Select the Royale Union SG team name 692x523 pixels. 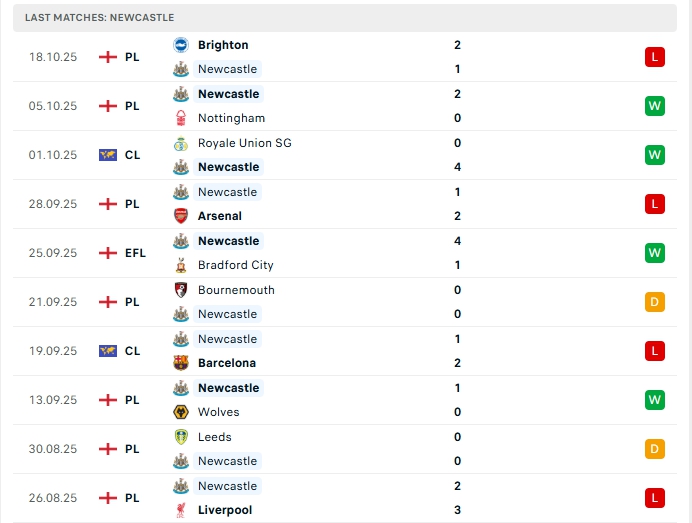point(245,143)
